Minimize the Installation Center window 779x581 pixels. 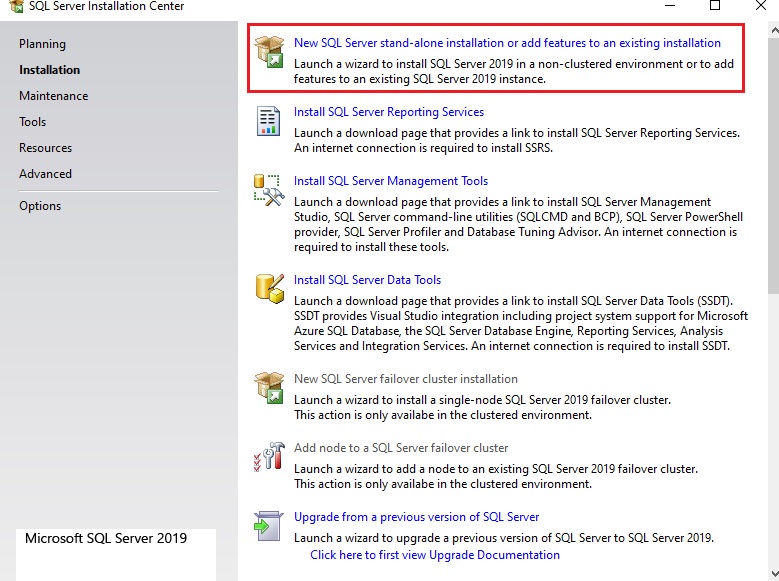pyautogui.click(x=670, y=6)
